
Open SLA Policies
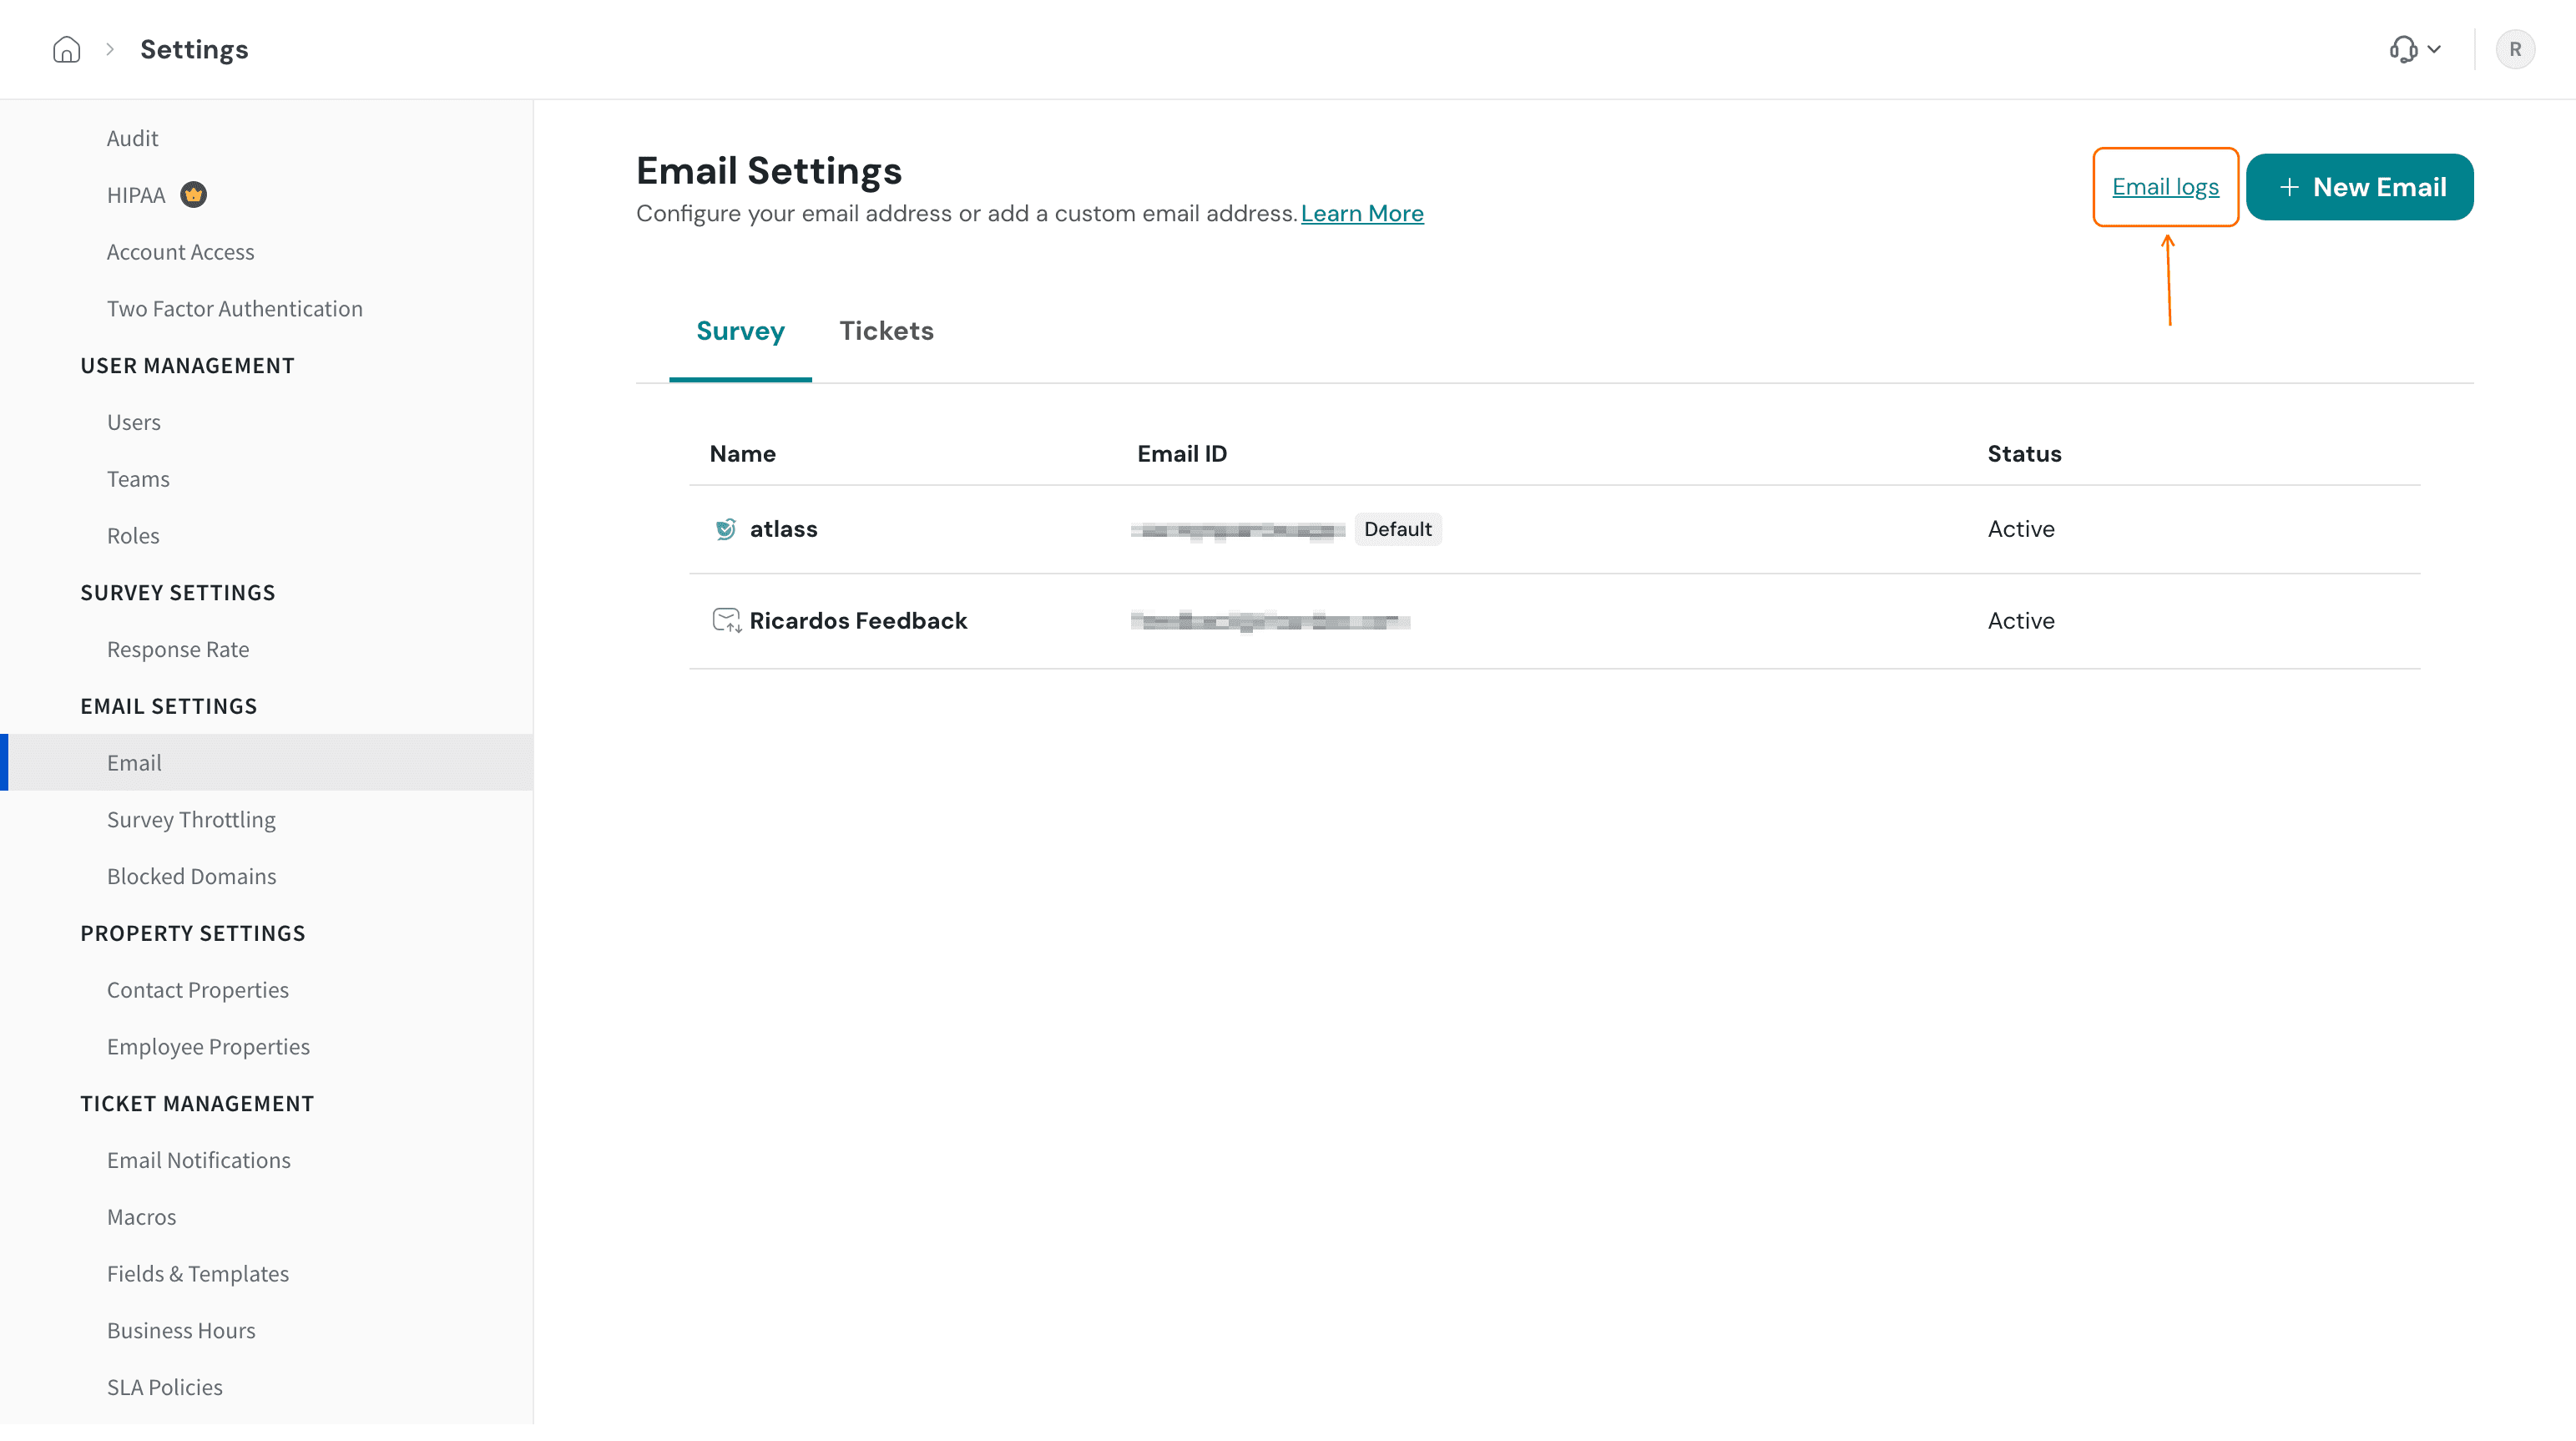[x=164, y=1388]
